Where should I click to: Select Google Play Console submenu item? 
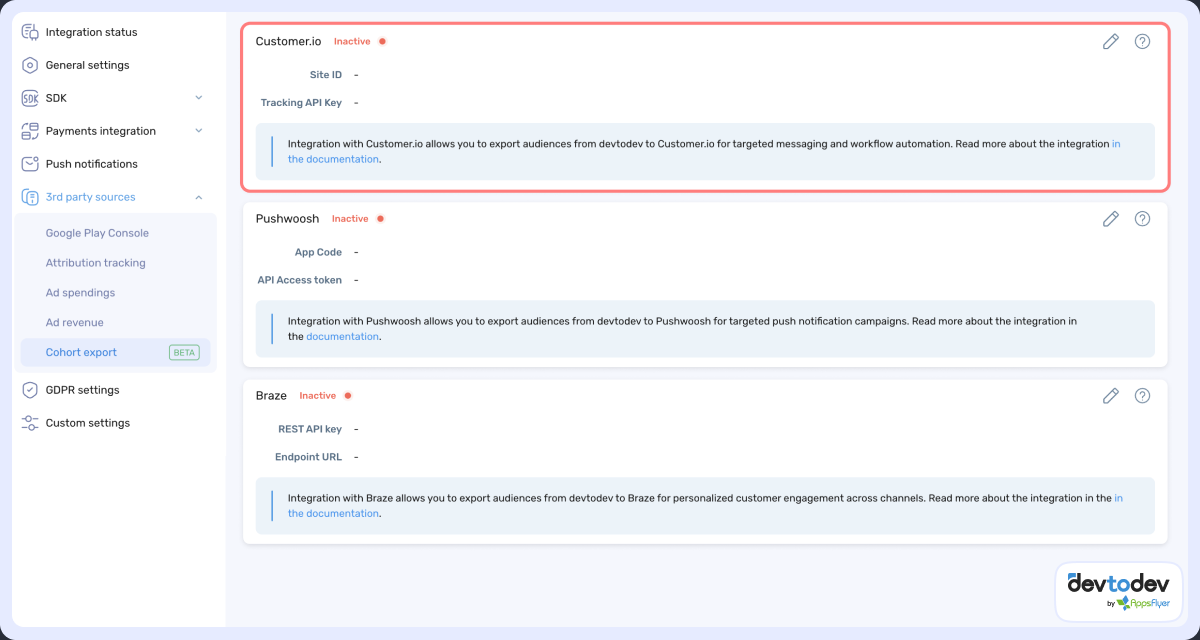(97, 233)
